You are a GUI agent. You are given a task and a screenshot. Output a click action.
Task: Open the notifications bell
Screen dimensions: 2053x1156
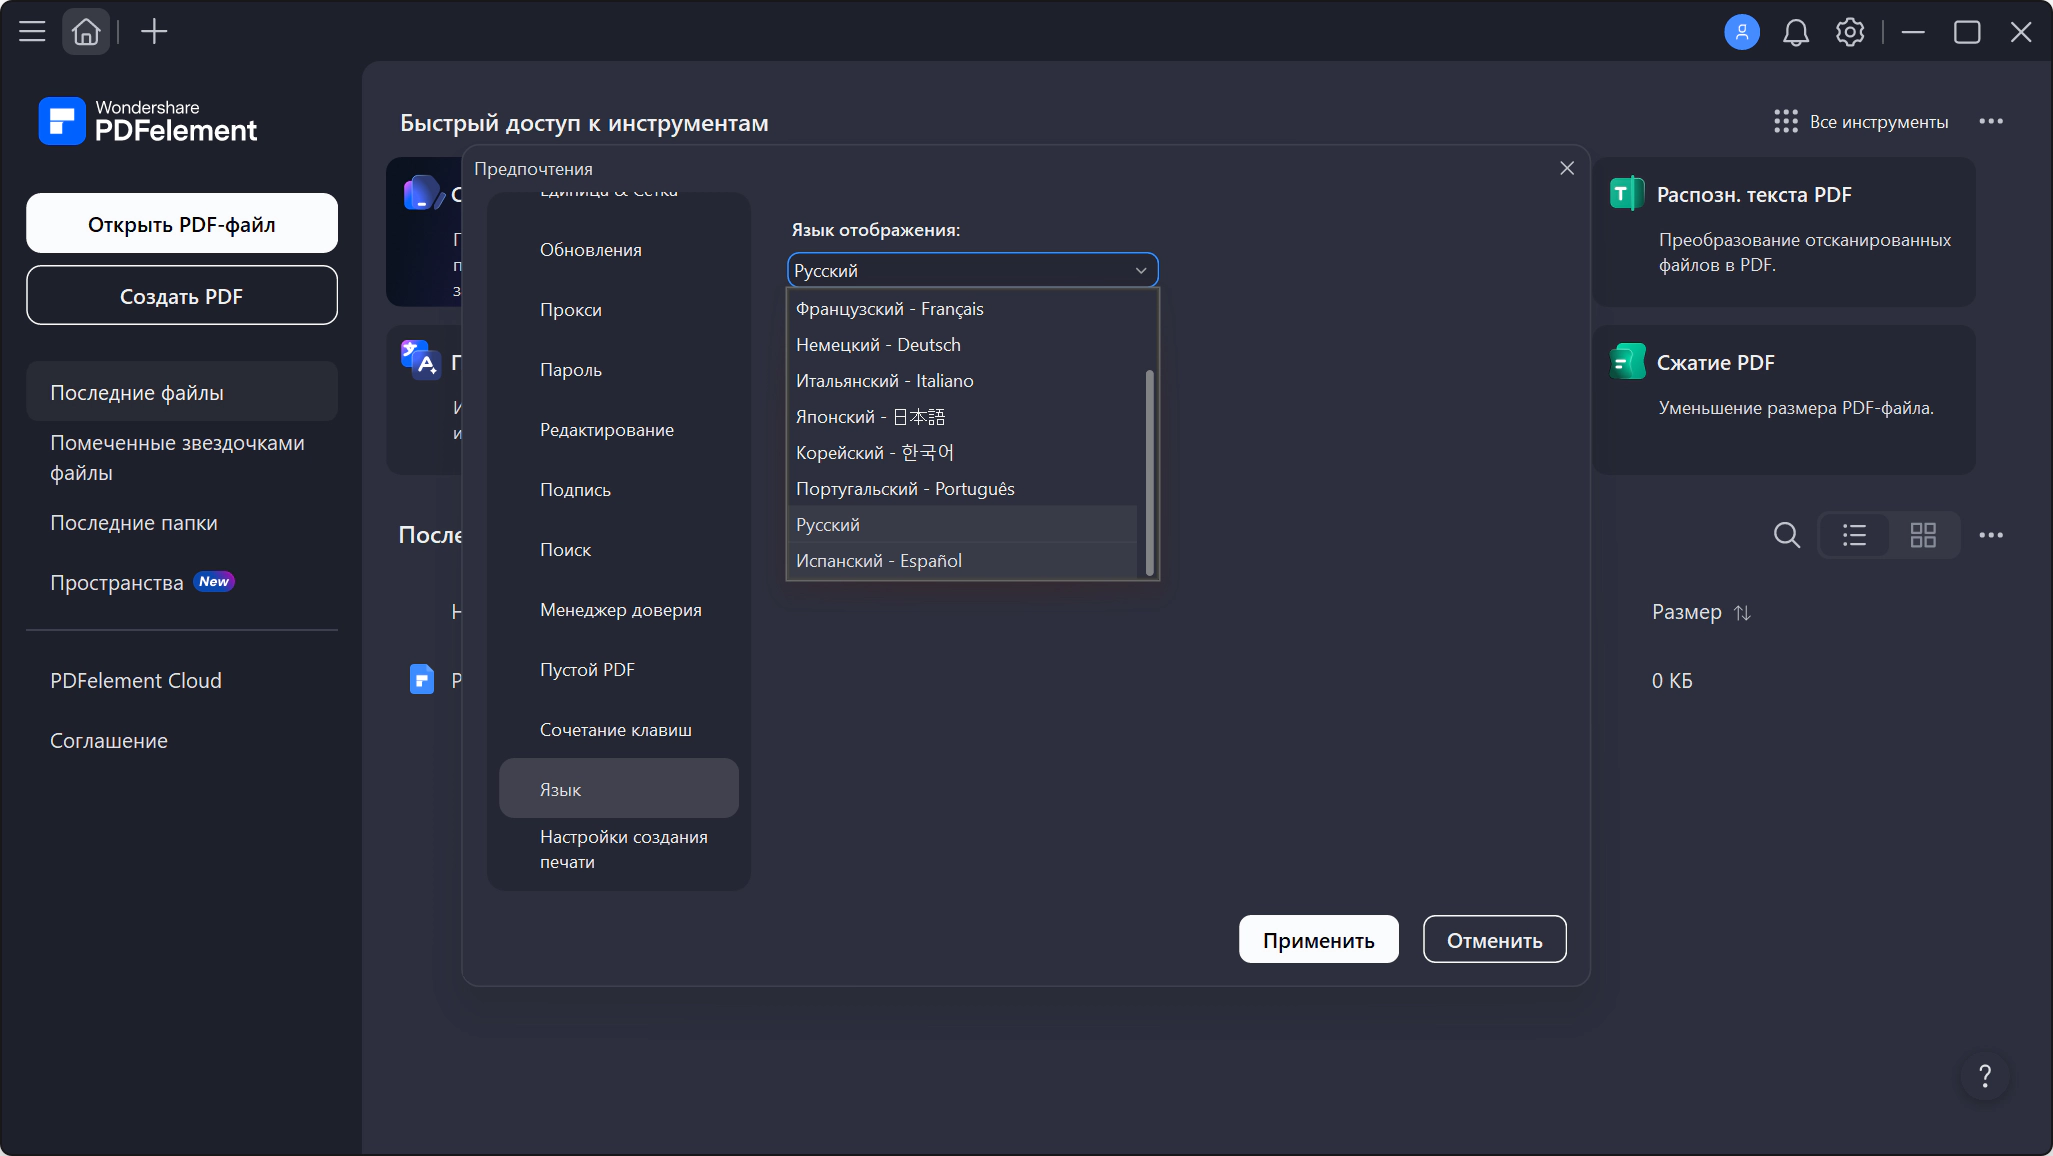1796,32
